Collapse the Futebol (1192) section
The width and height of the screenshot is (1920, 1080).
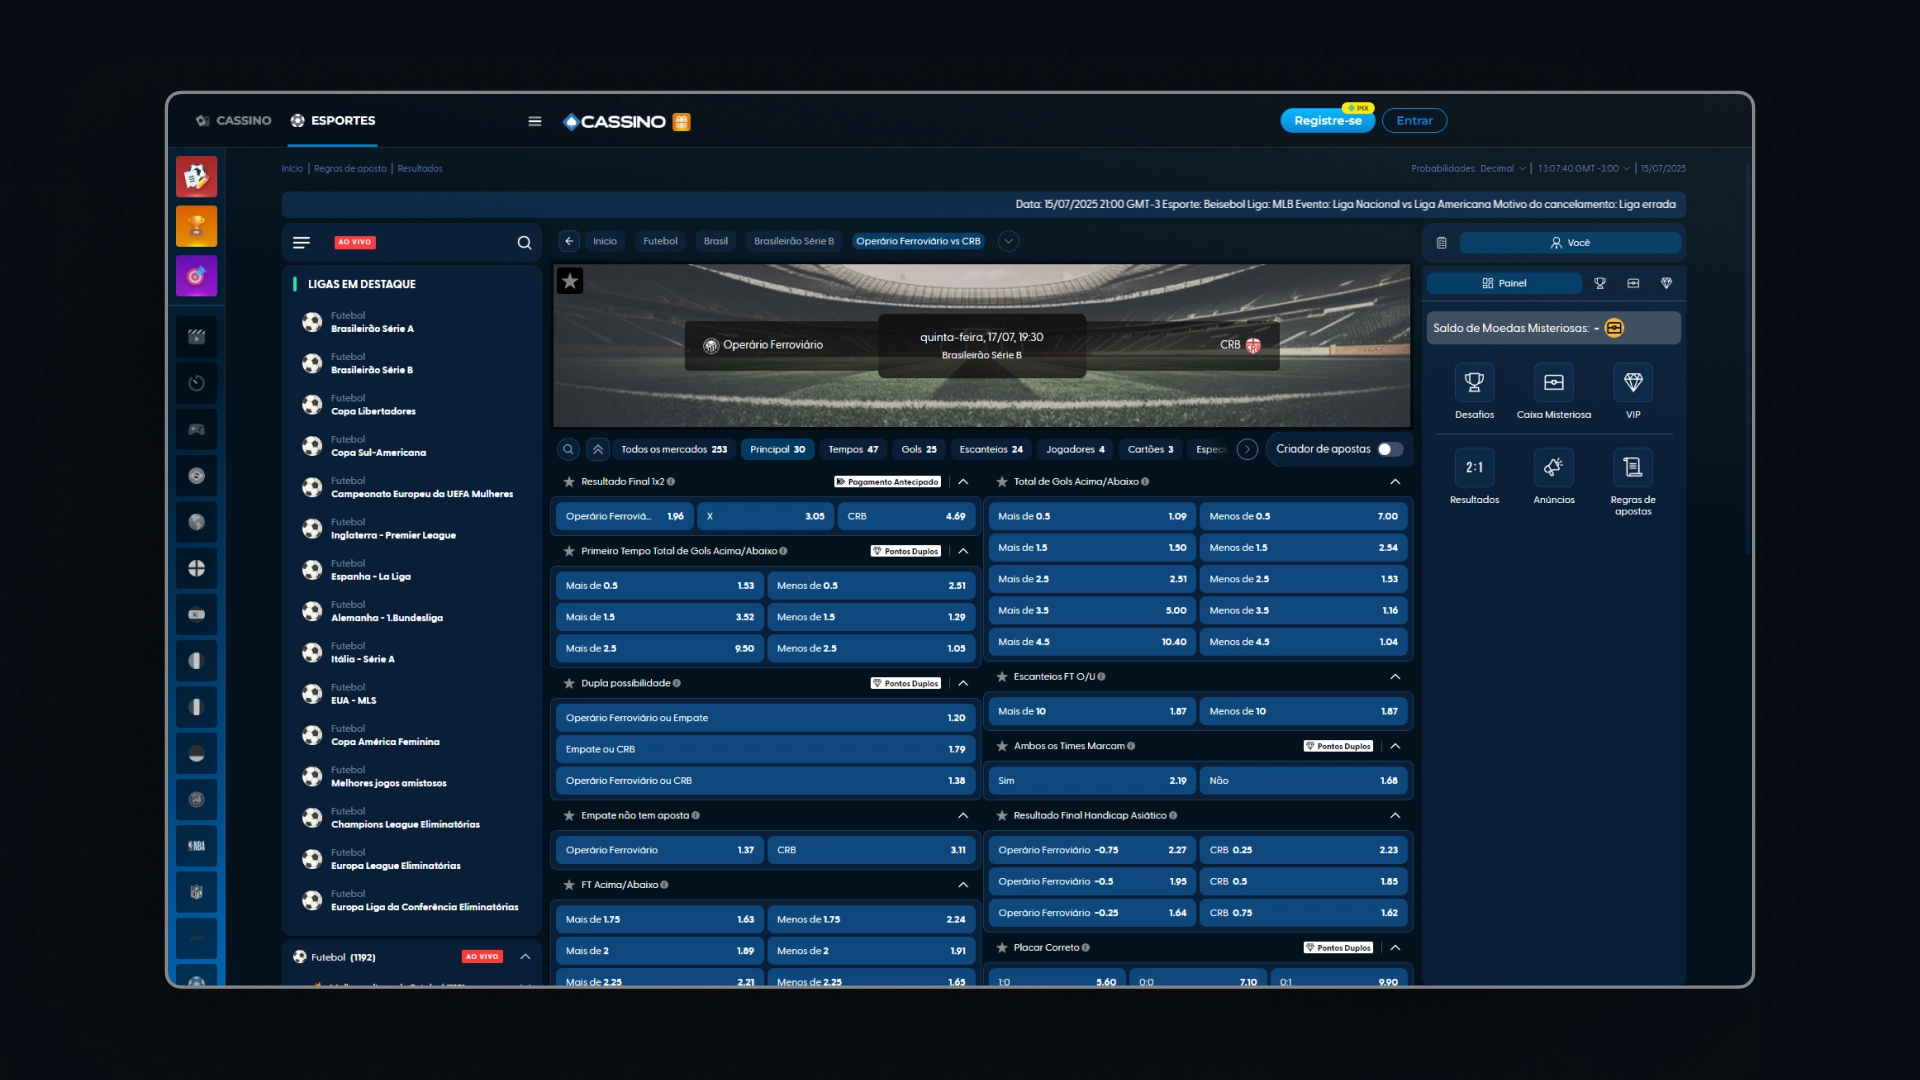pyautogui.click(x=525, y=957)
